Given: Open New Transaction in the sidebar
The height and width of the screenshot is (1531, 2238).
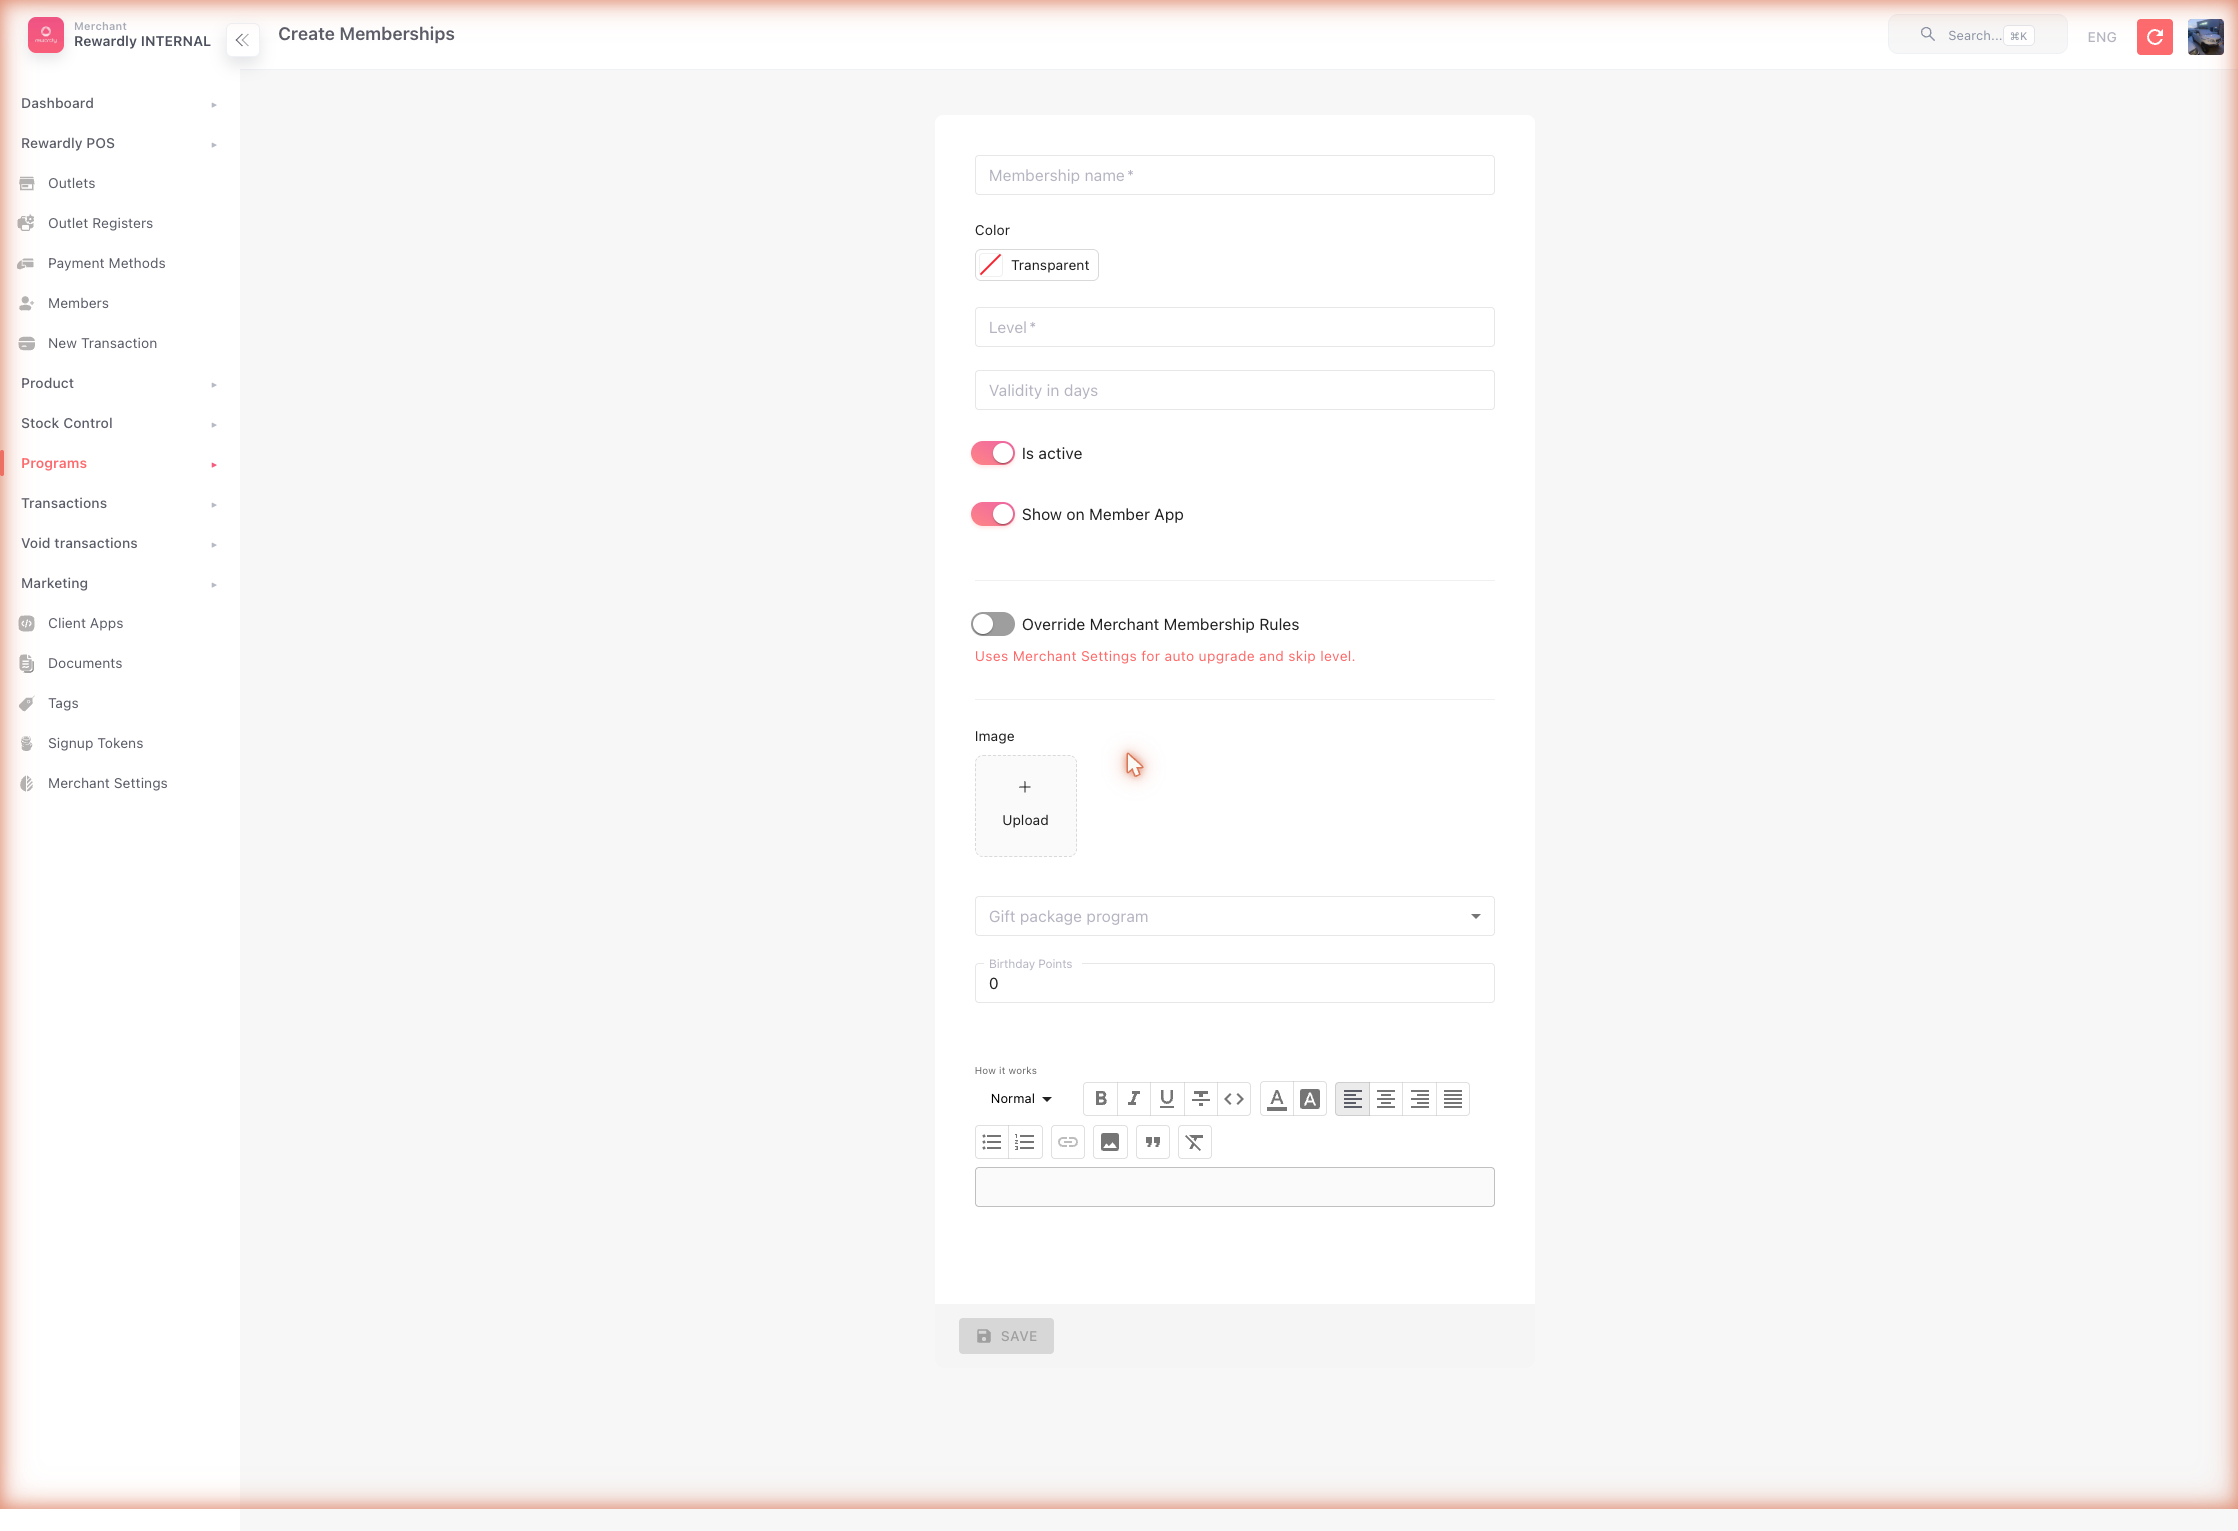Looking at the screenshot, I should (x=119, y=343).
